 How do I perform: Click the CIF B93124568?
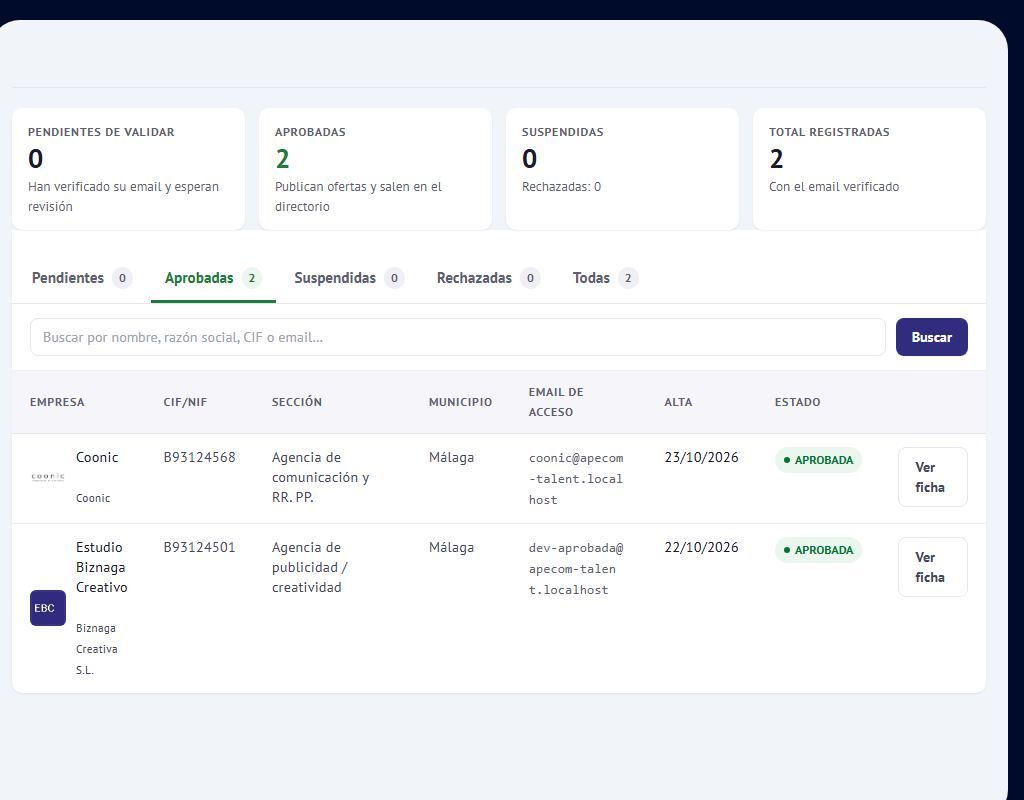pyautogui.click(x=199, y=457)
